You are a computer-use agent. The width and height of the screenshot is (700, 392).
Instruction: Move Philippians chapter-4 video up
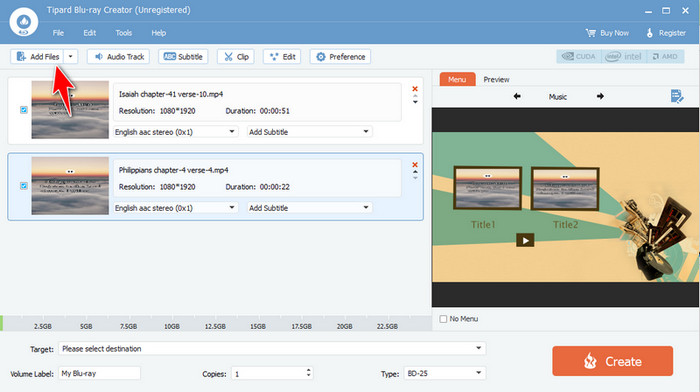(x=415, y=172)
